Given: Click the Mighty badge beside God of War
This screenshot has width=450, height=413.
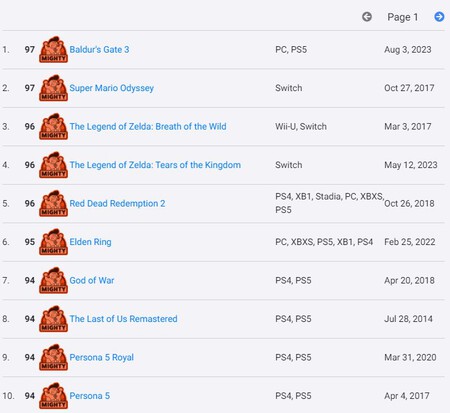Looking at the screenshot, I should [53, 280].
